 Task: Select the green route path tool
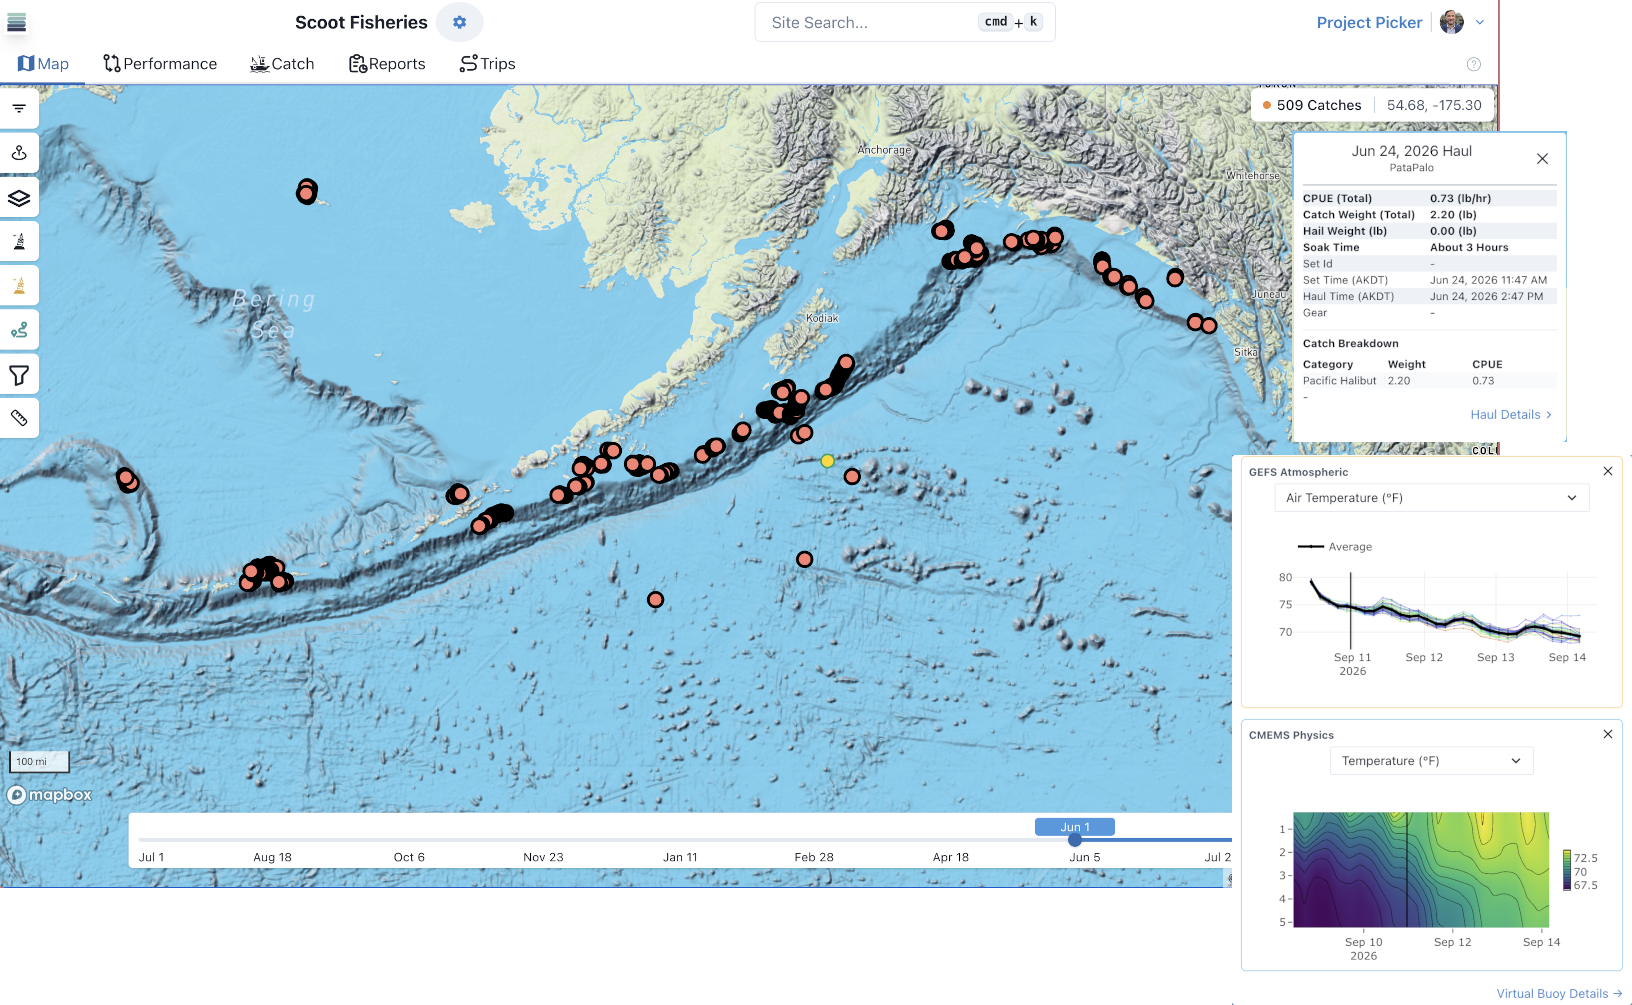19,330
